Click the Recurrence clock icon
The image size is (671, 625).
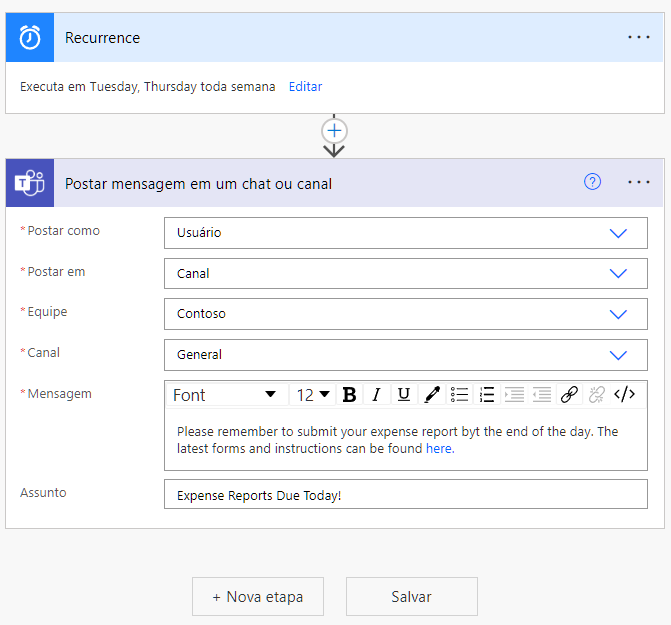(30, 38)
